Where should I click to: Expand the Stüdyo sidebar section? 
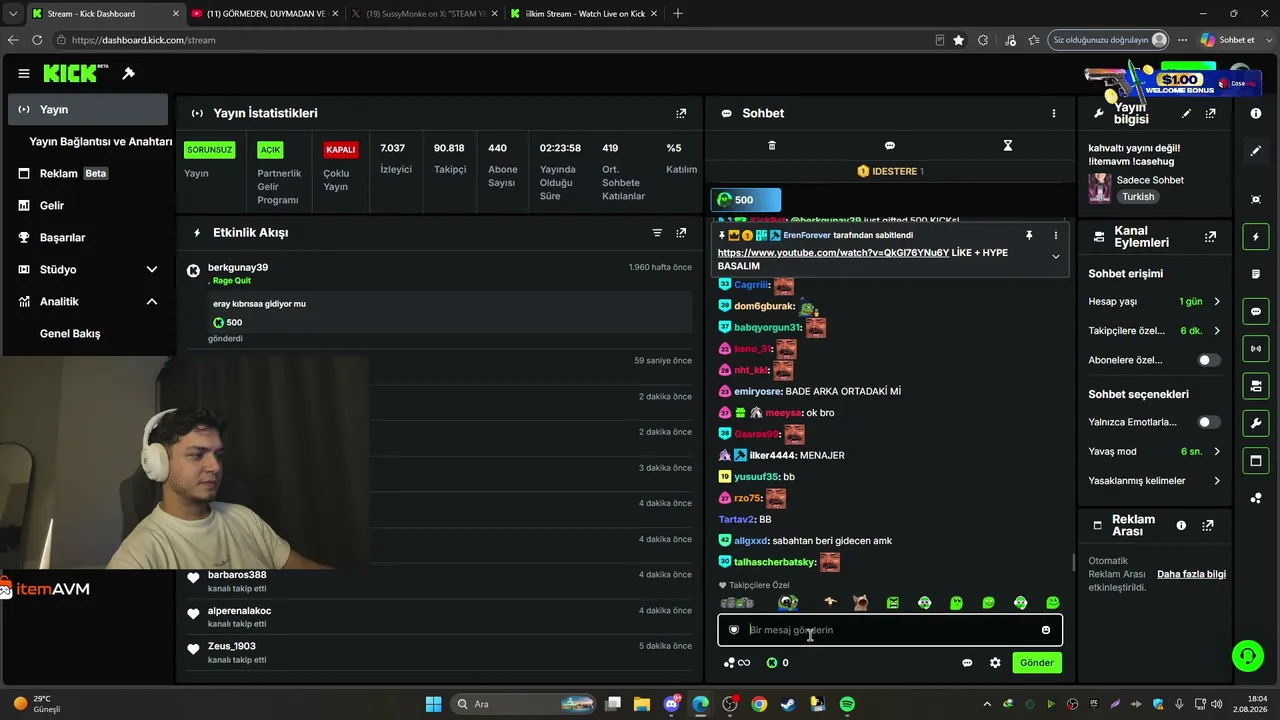pos(152,270)
